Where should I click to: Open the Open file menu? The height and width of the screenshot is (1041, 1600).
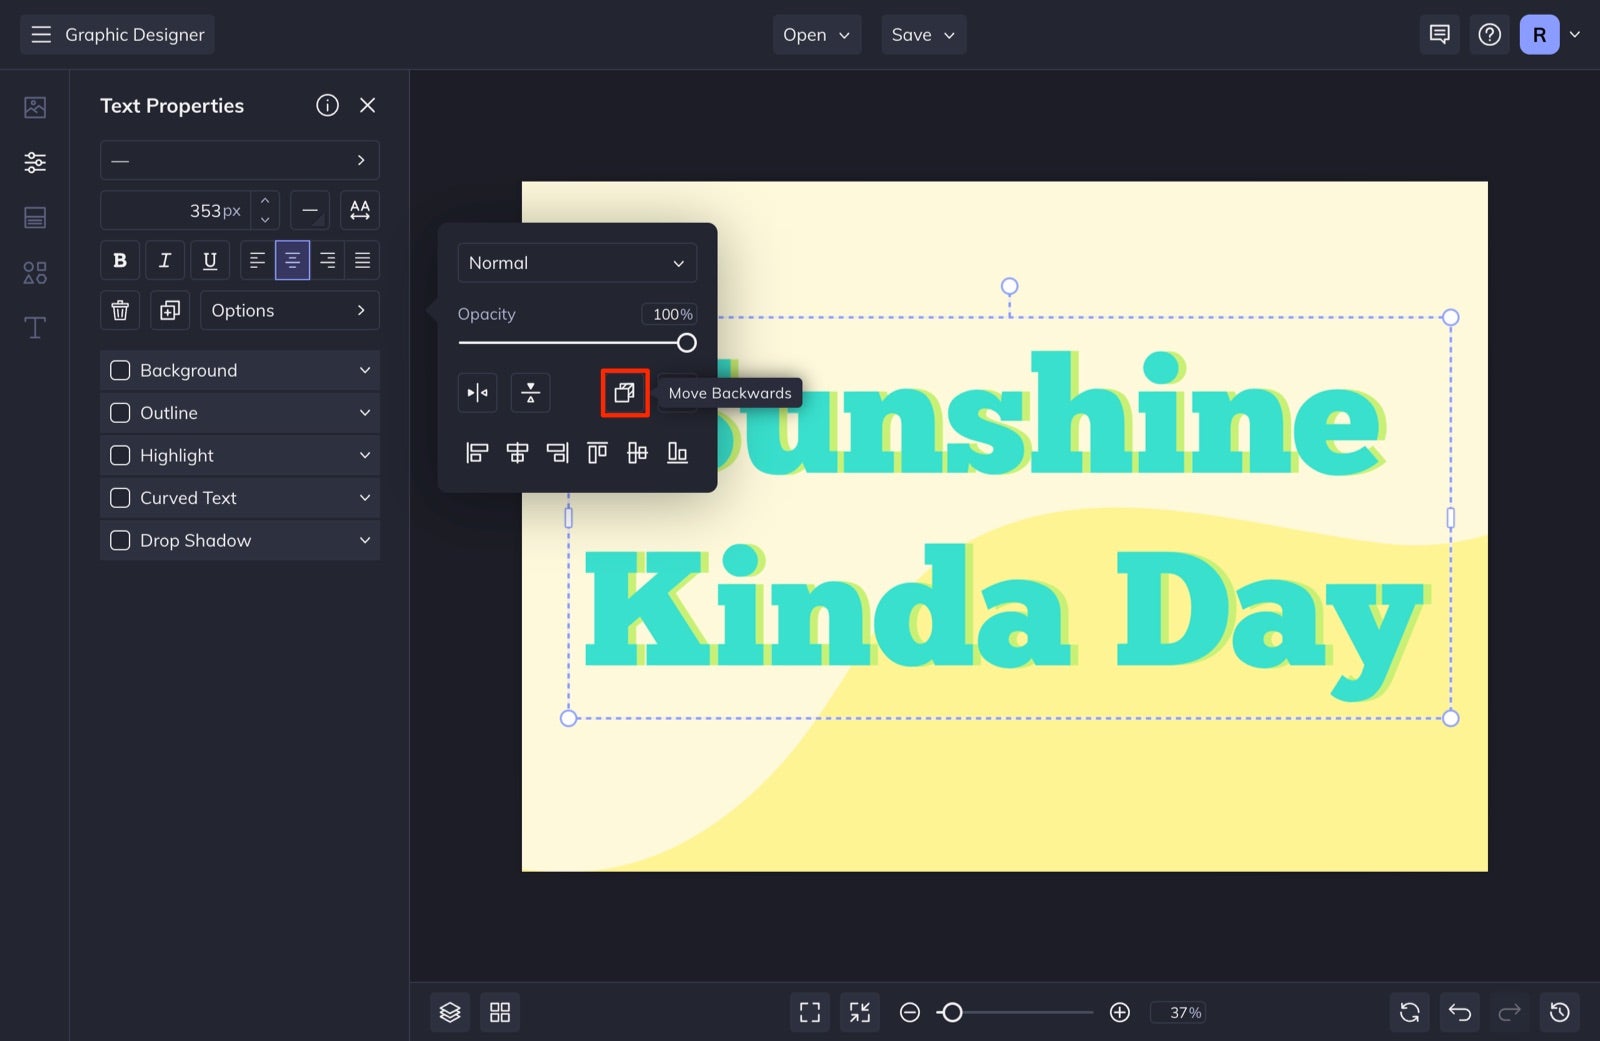tap(816, 34)
